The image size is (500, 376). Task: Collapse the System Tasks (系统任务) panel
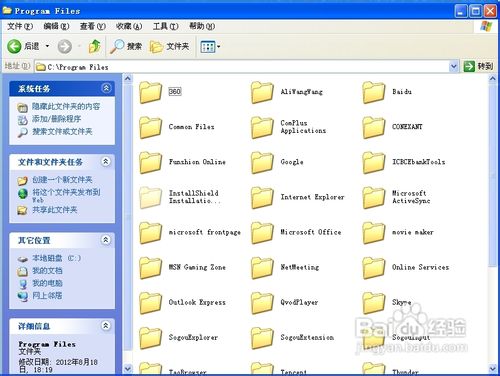click(106, 88)
